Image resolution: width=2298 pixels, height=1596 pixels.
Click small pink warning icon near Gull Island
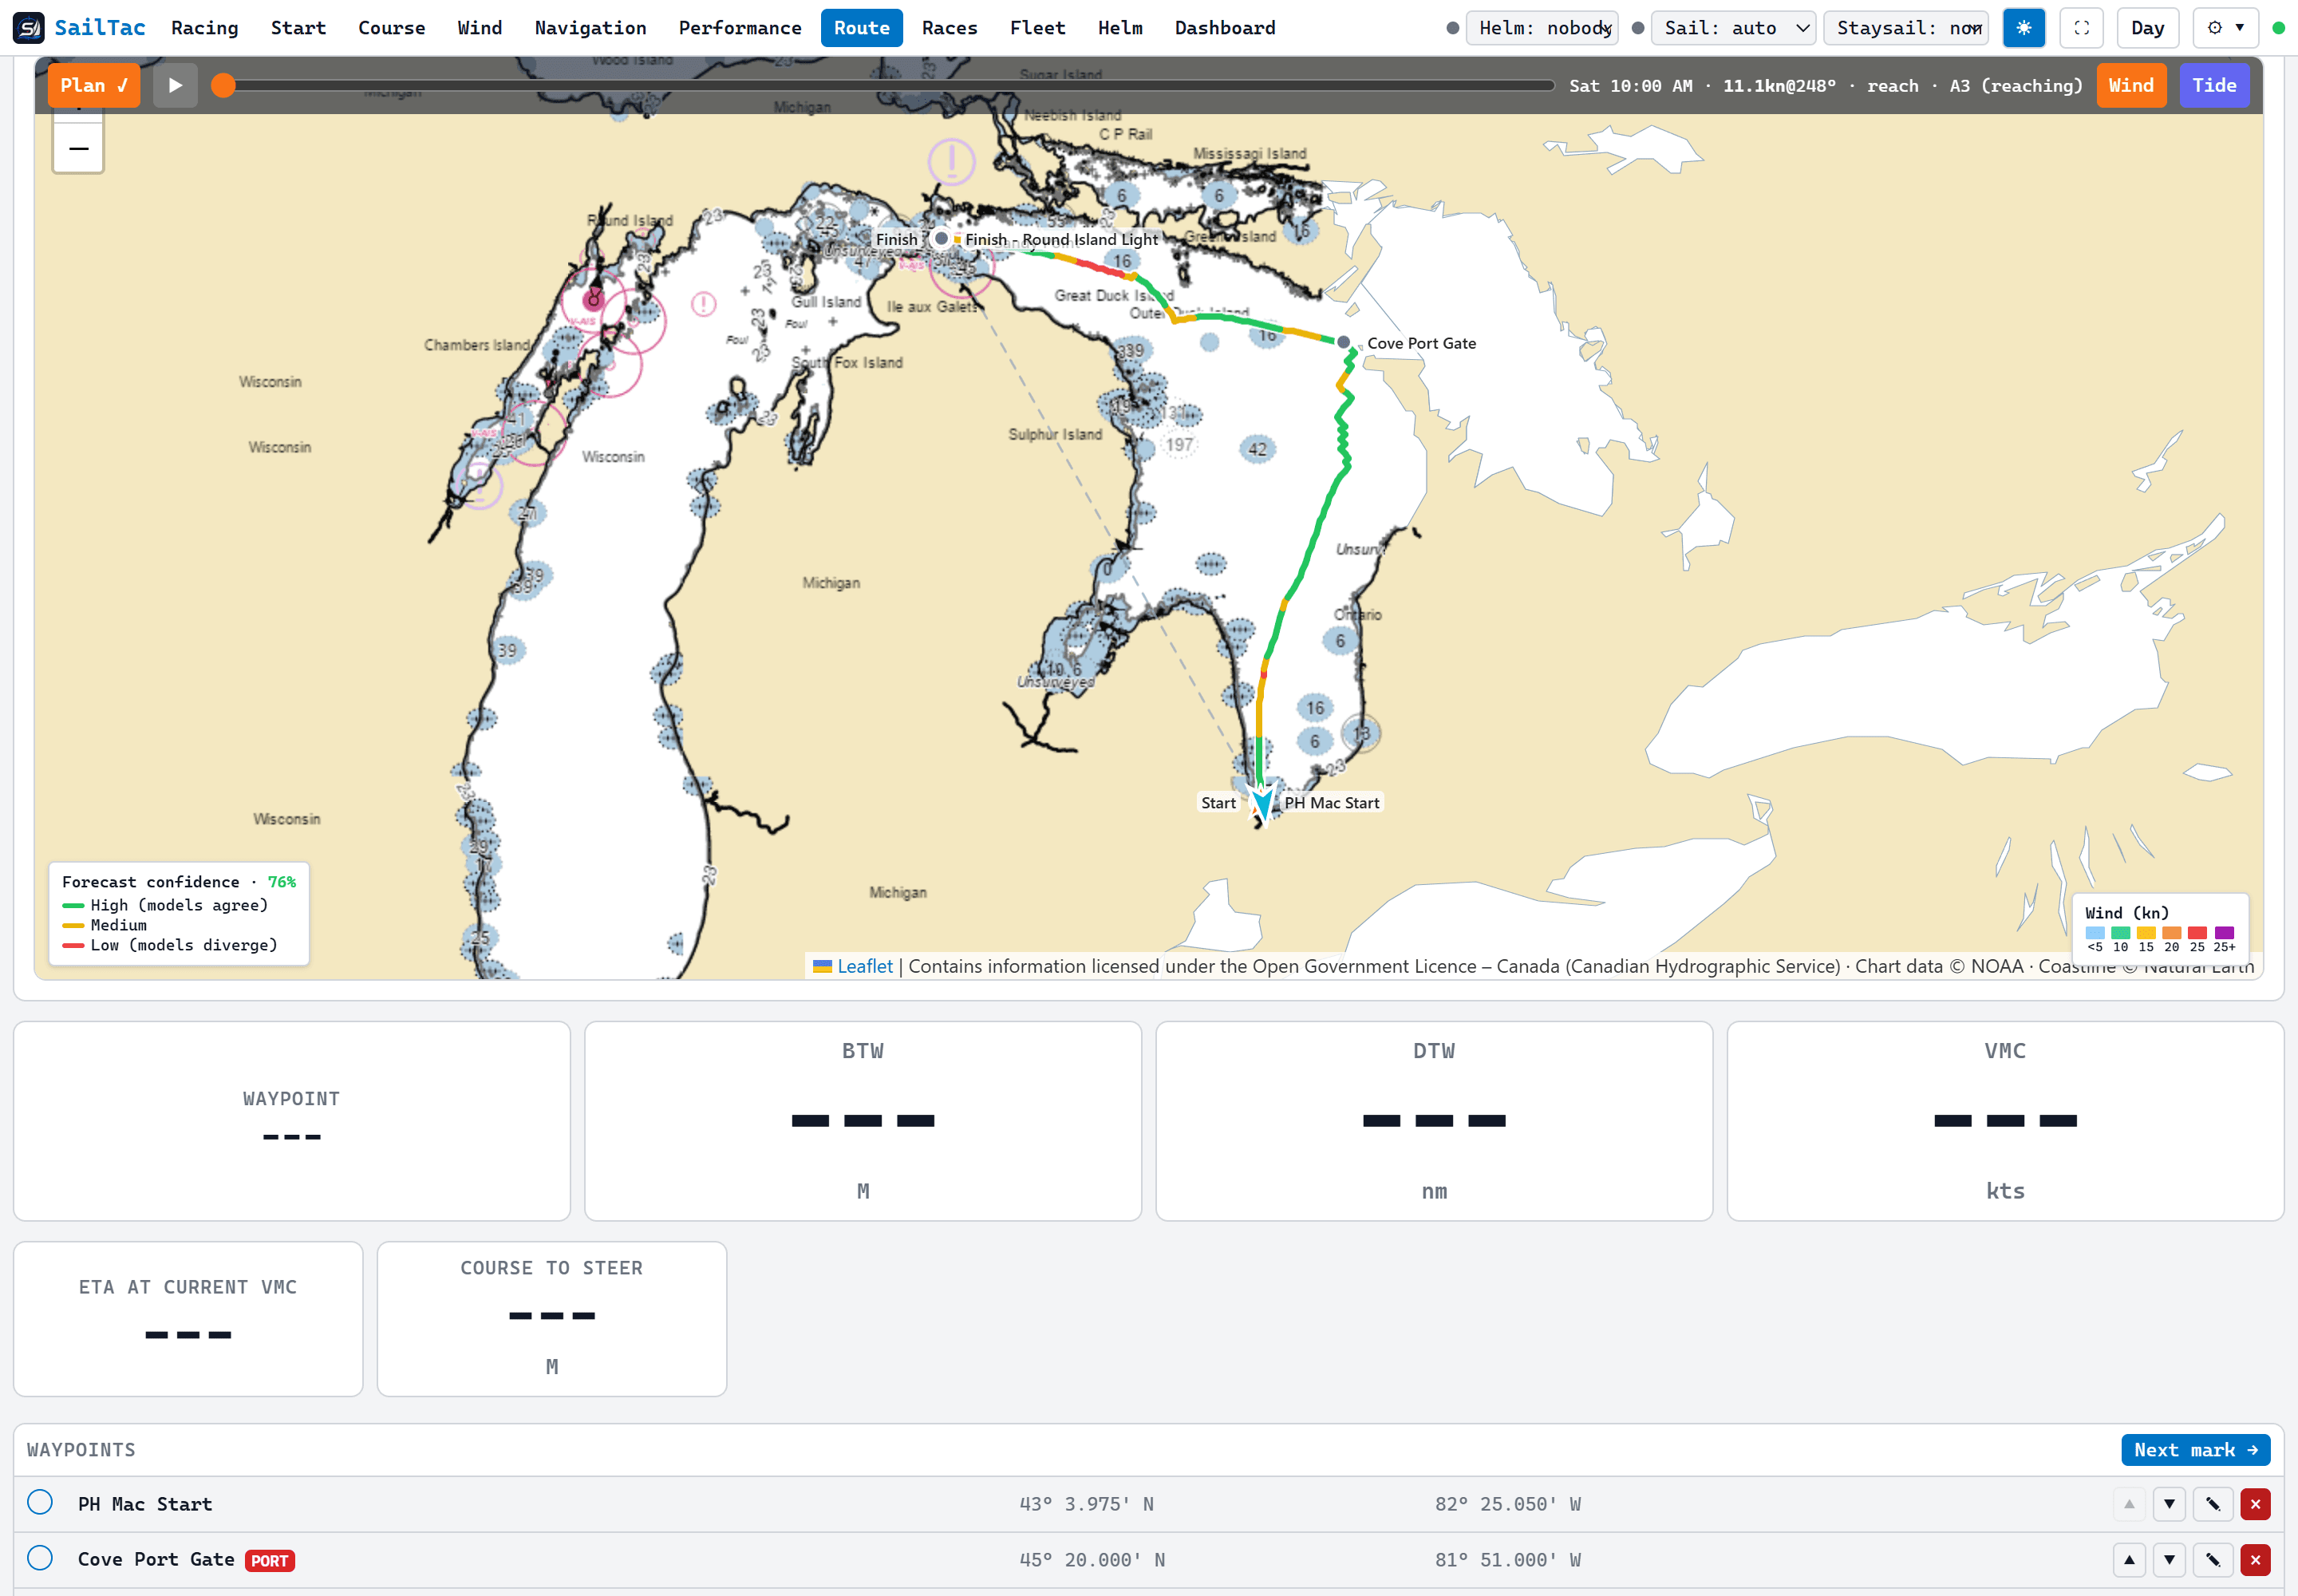[703, 303]
